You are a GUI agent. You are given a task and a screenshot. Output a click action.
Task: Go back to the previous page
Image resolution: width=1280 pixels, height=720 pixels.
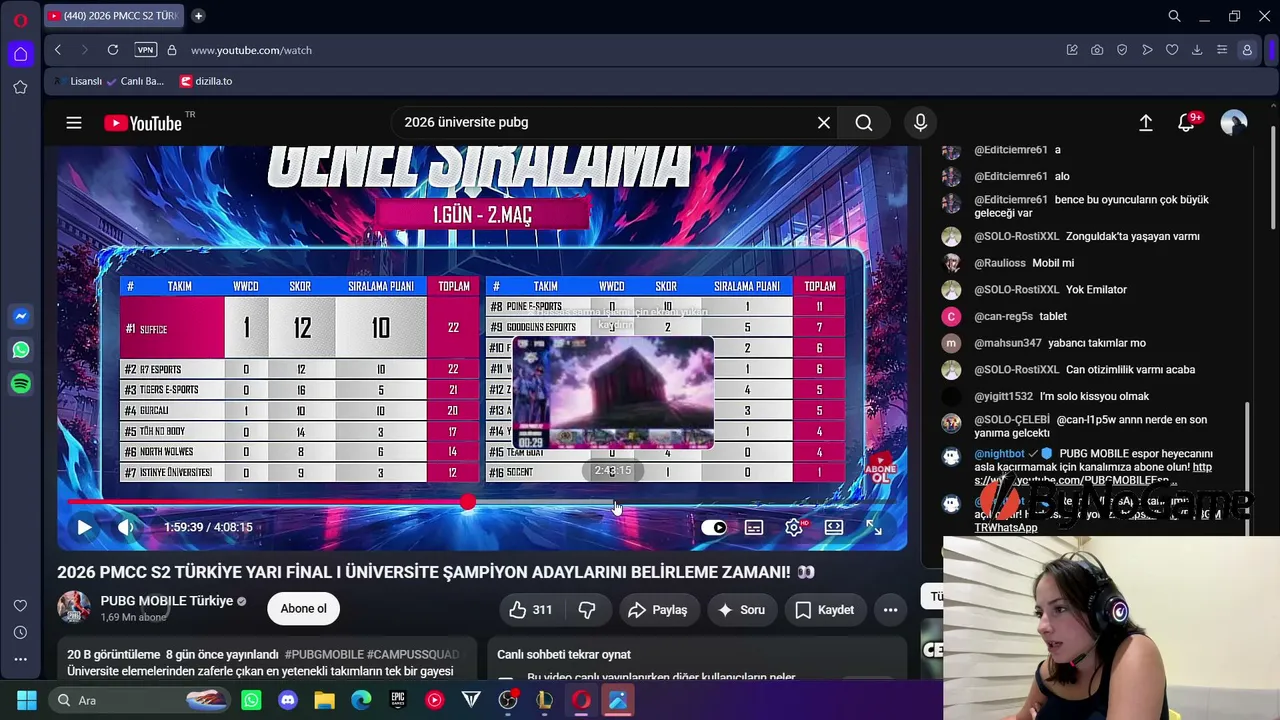[x=58, y=50]
